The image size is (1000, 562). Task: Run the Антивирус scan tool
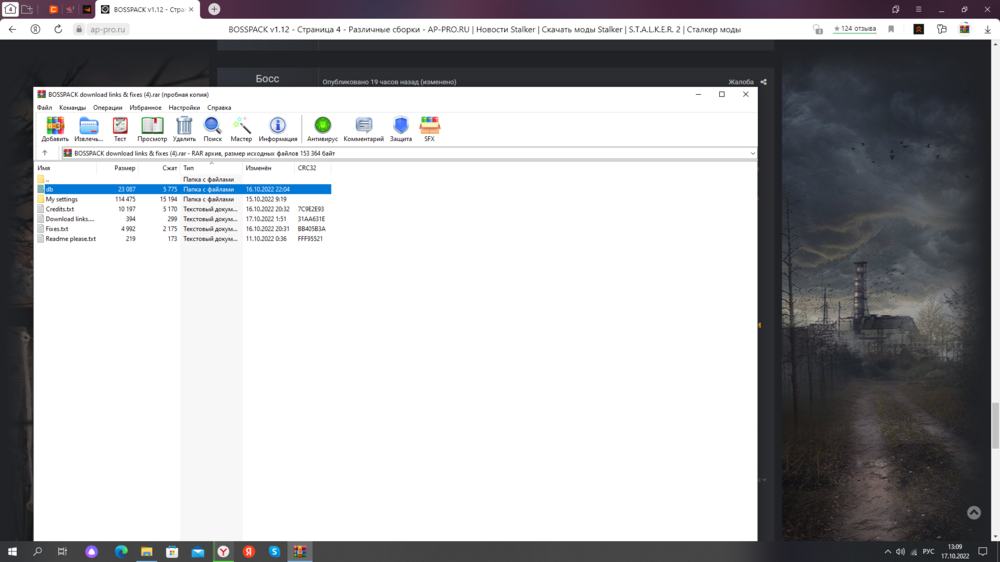click(x=322, y=128)
